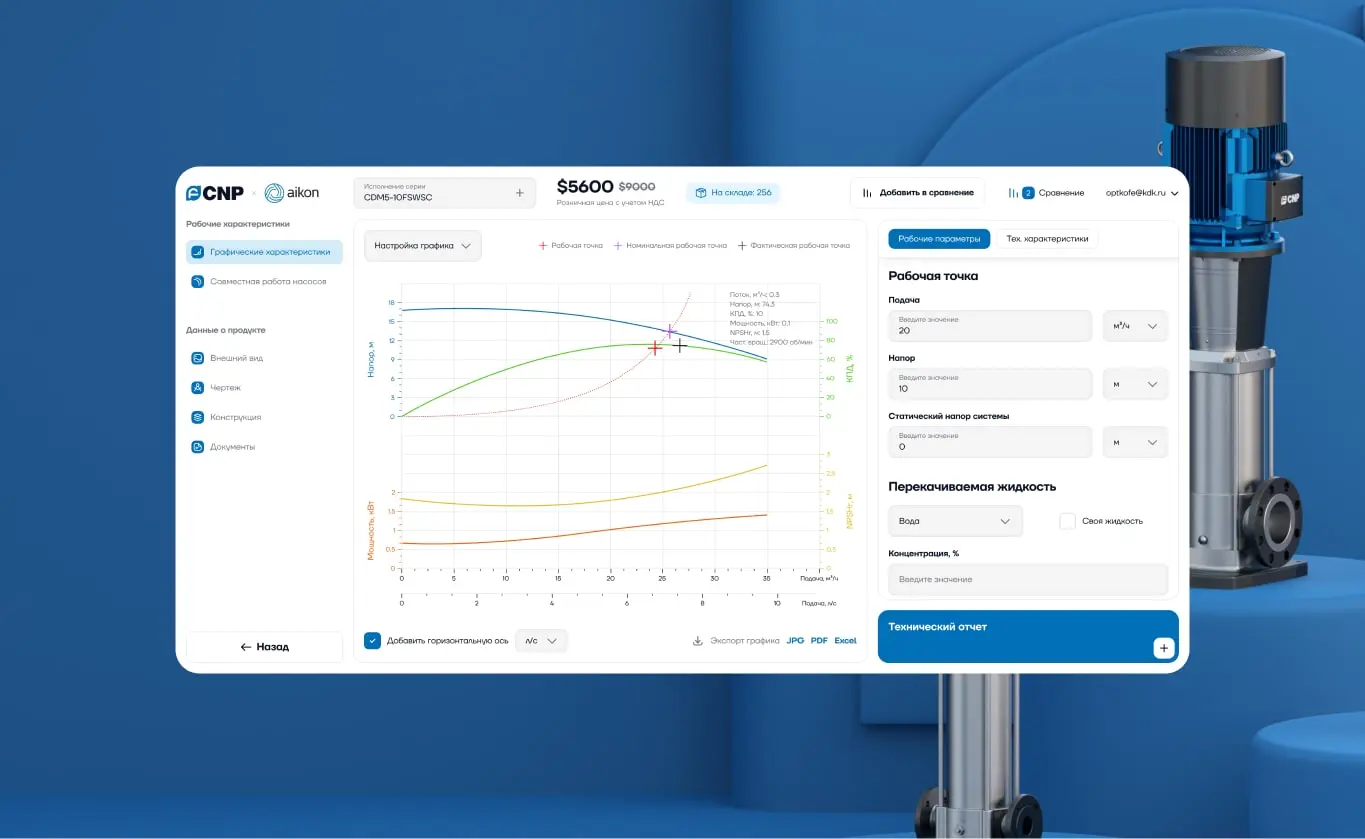This screenshot has width=1365, height=839.
Task: Click the Данные о продукте sidebar heading
Action: click(x=226, y=330)
